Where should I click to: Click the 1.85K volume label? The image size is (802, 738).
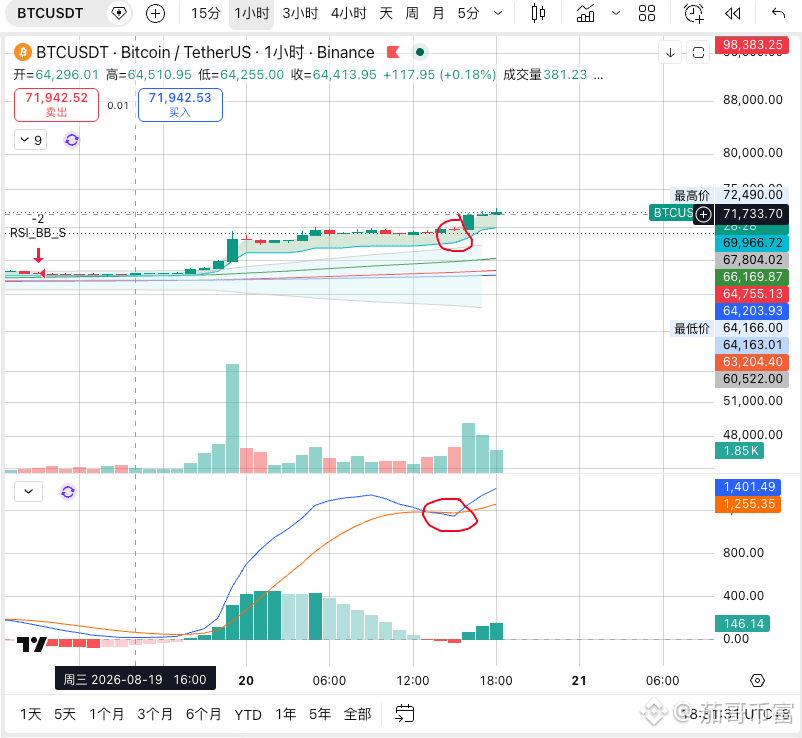tap(740, 451)
